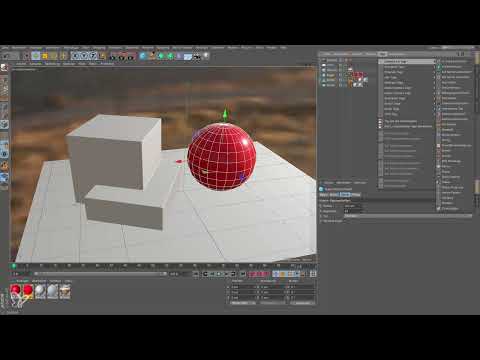
Task: Click Render to Picture Viewer icon
Action: [x=123, y=56]
